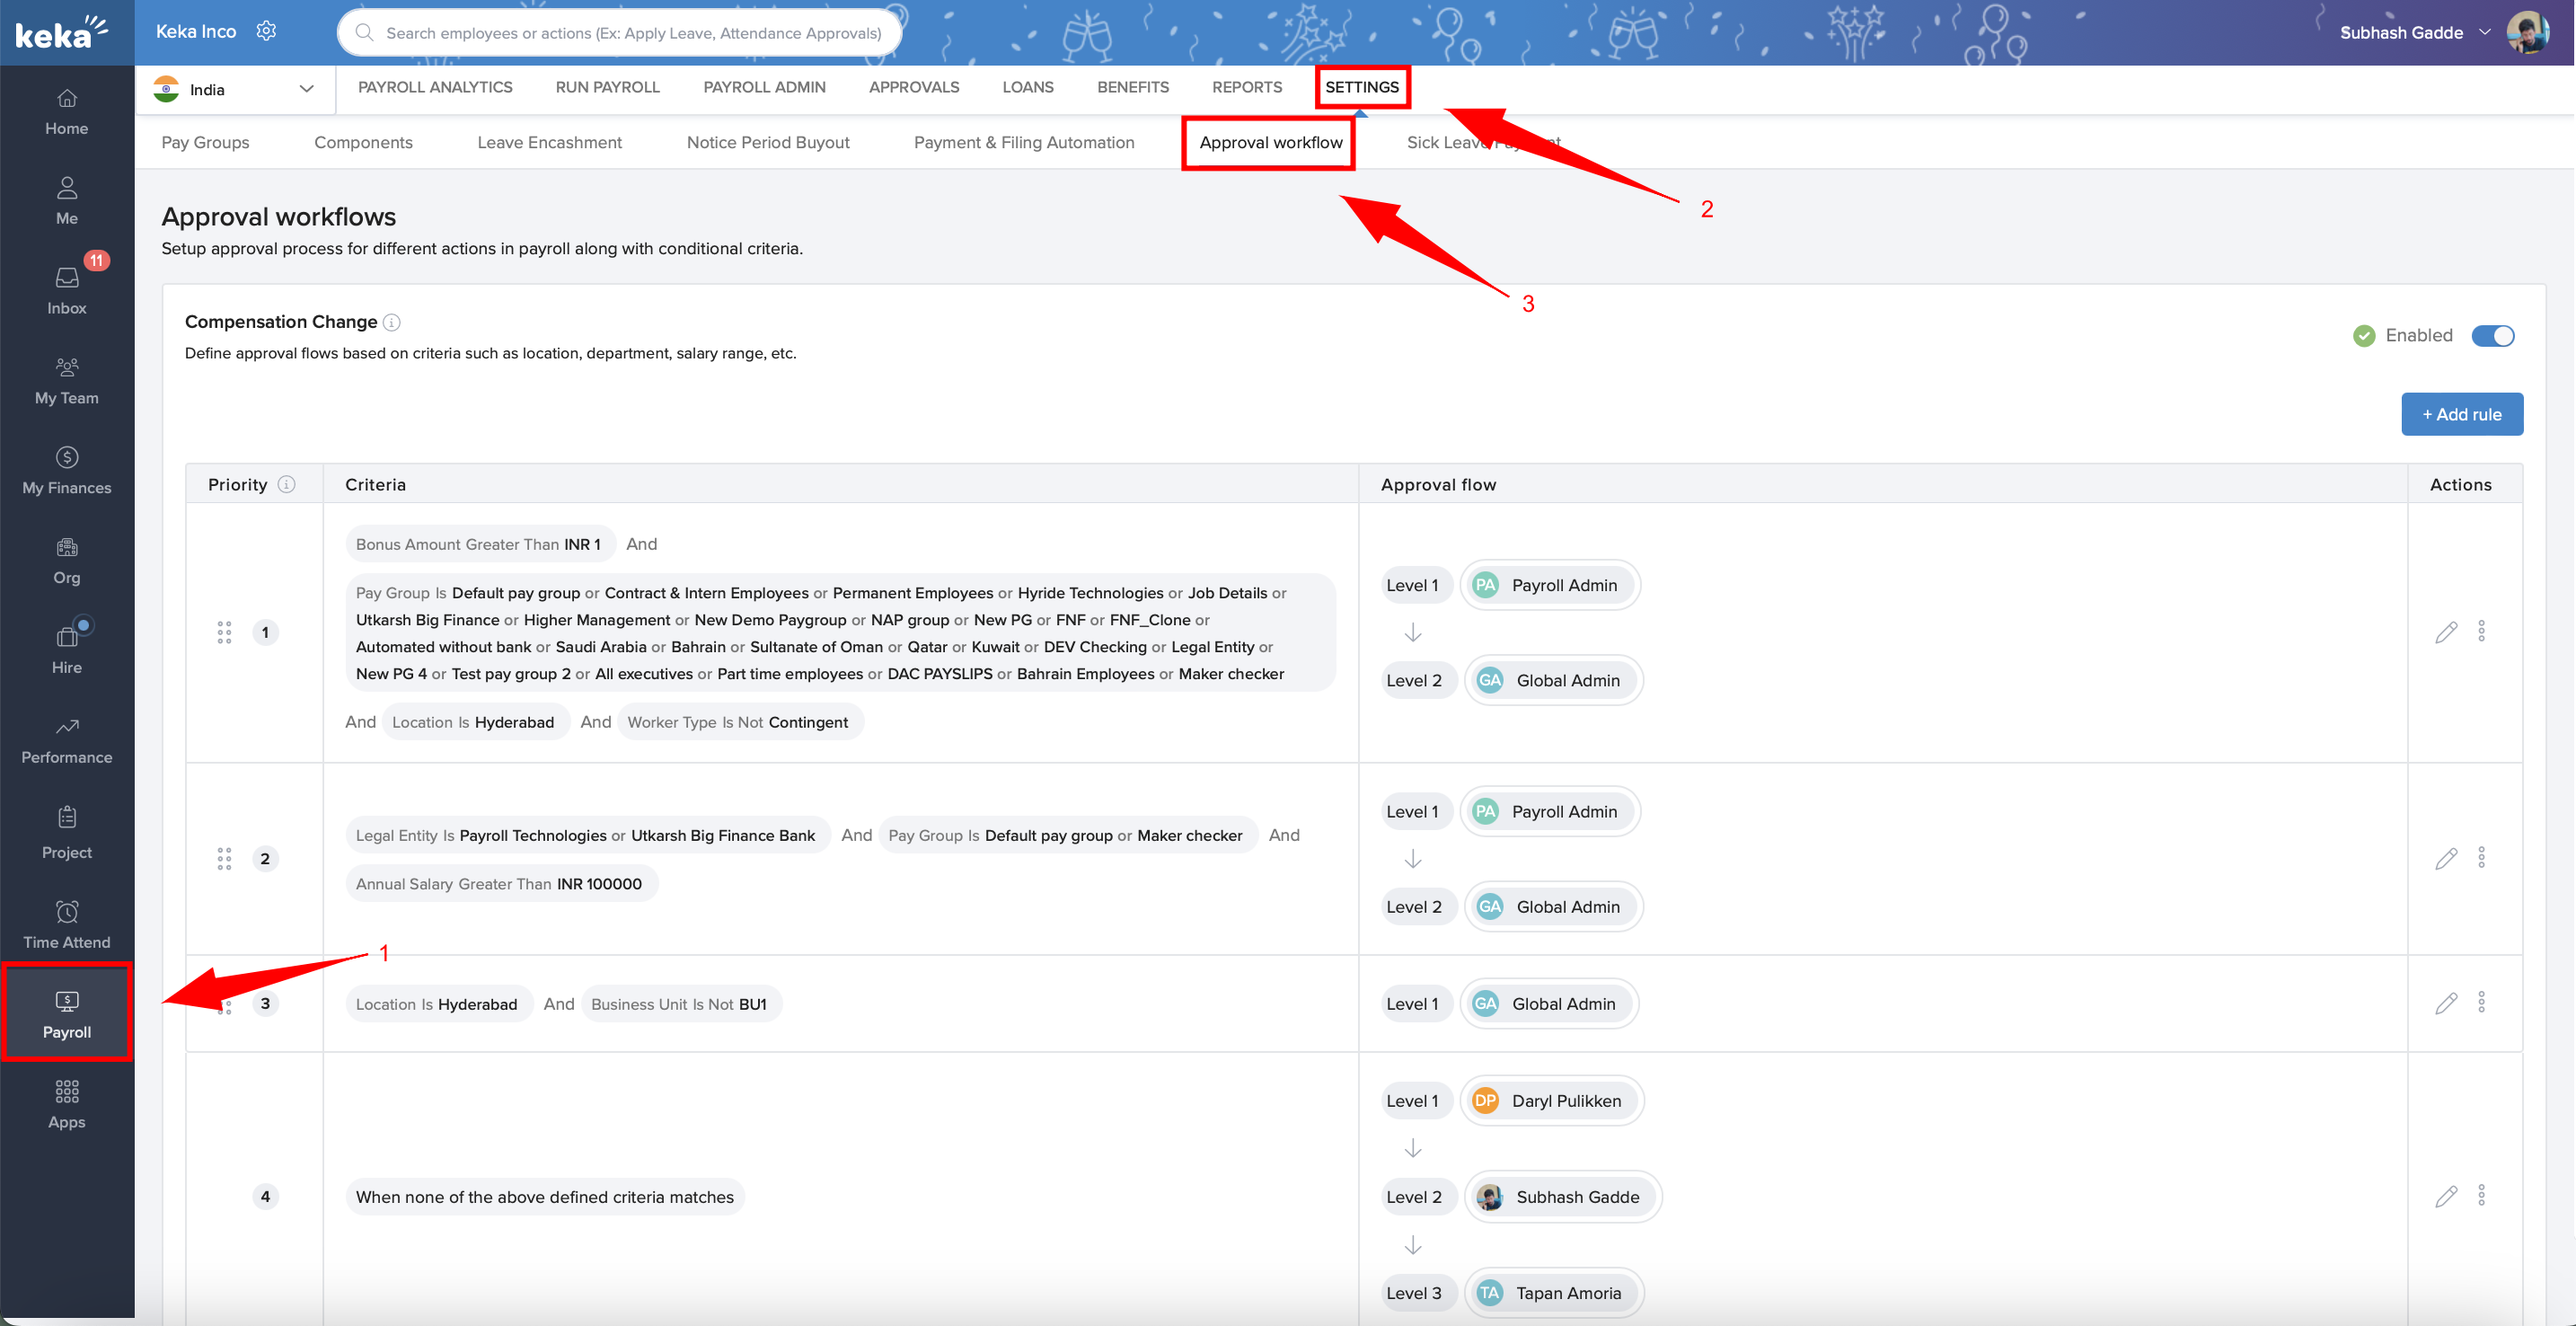This screenshot has width=2576, height=1326.
Task: Click drag handle of priority 2 rule
Action: click(x=224, y=859)
